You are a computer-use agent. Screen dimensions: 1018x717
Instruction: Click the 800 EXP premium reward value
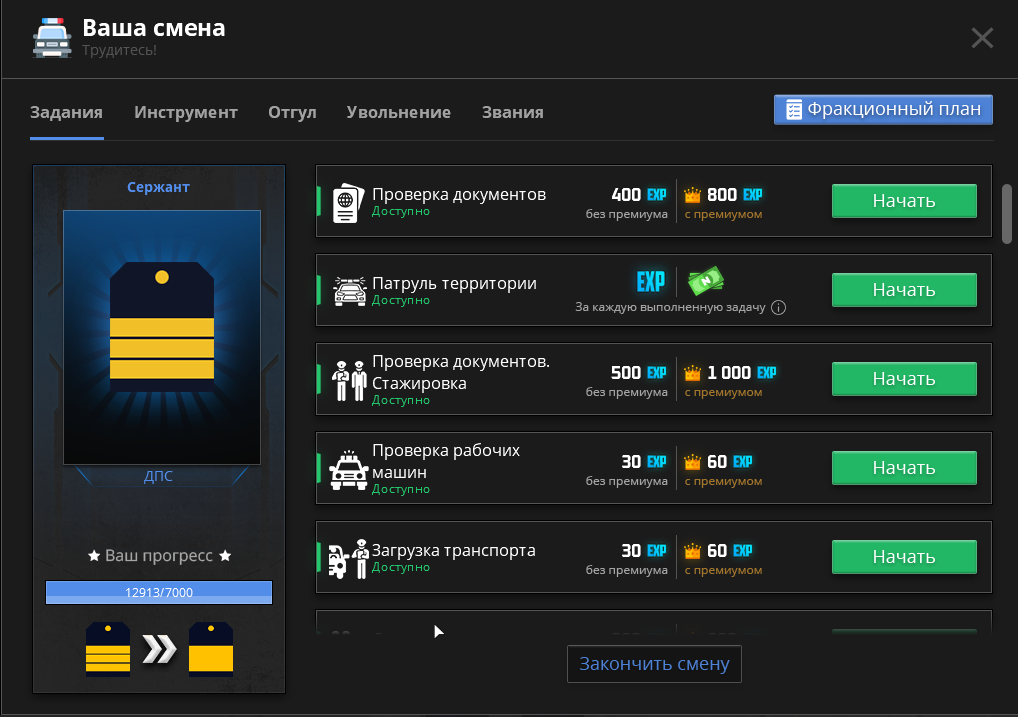point(734,195)
